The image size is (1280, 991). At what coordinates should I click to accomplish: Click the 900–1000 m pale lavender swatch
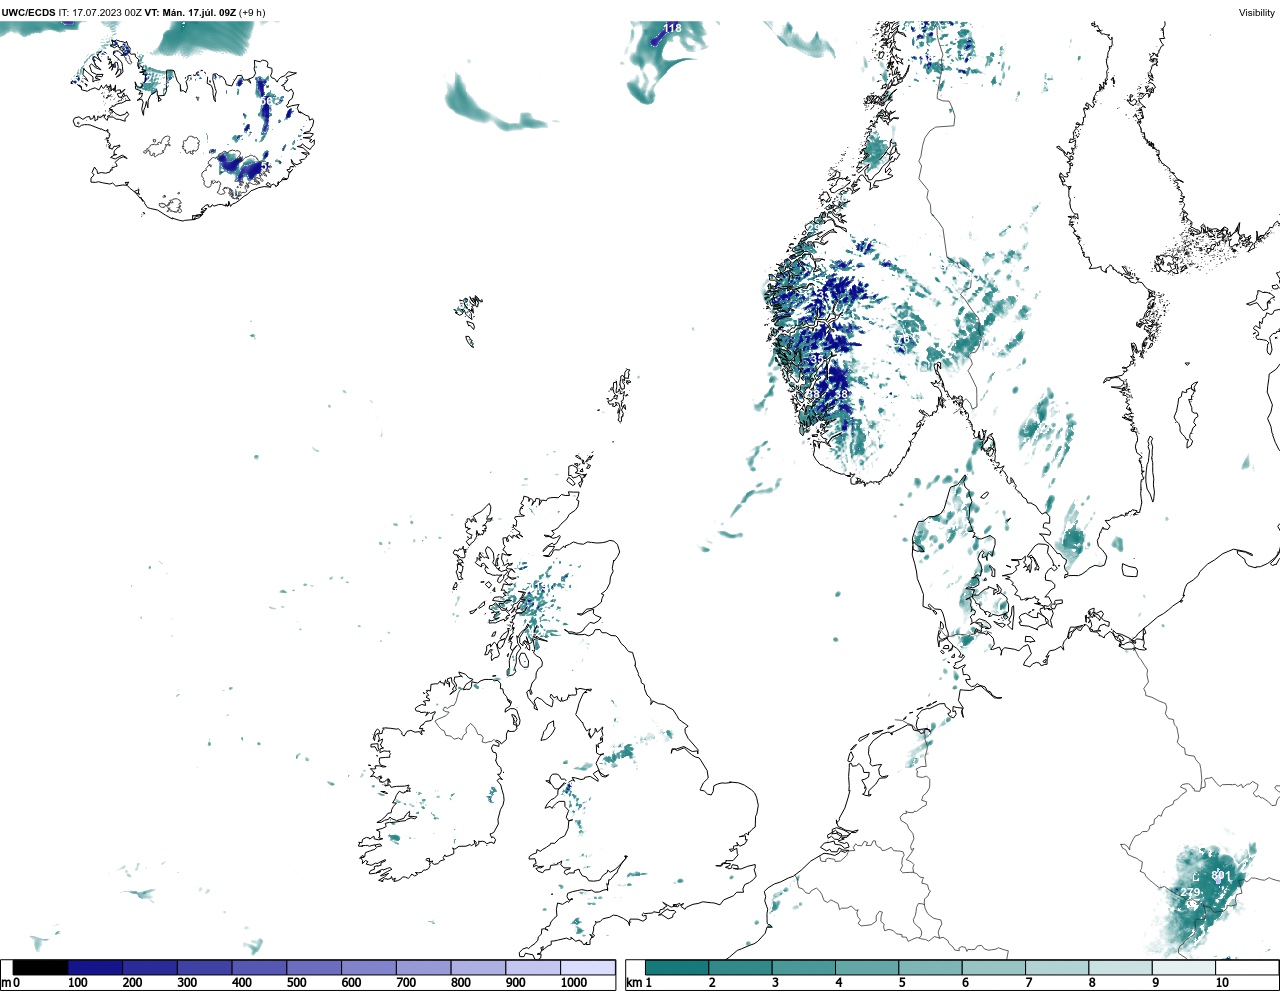(x=532, y=967)
